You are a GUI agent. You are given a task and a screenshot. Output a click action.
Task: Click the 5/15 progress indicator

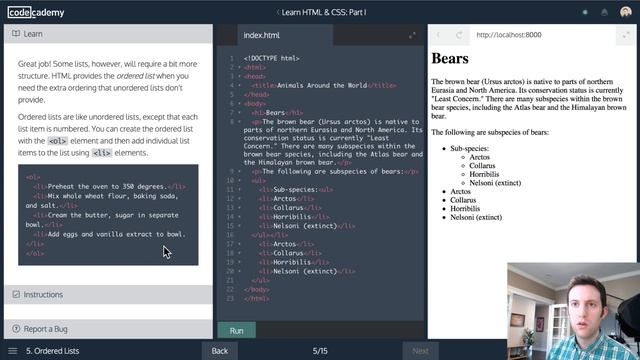coord(320,351)
